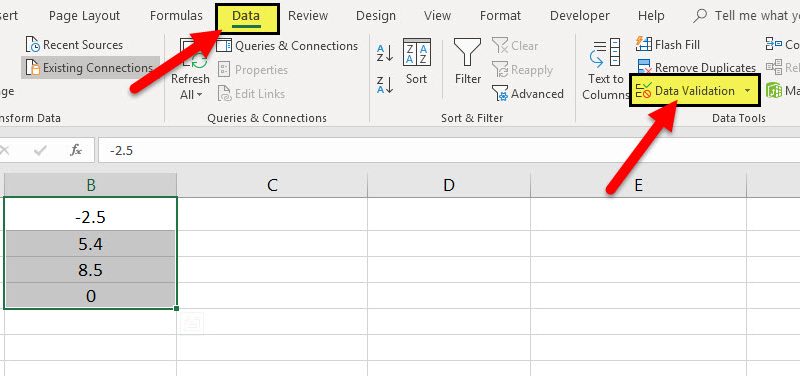Click Remove Duplicates
The height and width of the screenshot is (376, 800).
click(x=696, y=66)
